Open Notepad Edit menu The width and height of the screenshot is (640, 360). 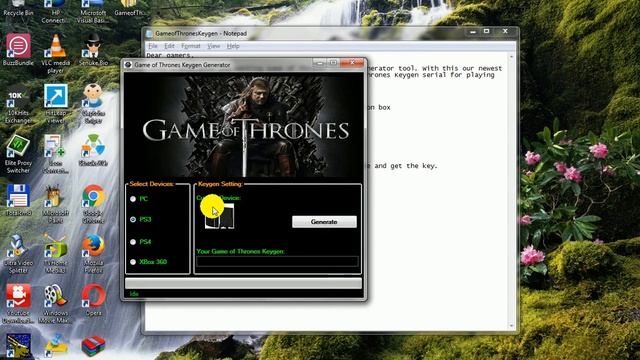(169, 46)
